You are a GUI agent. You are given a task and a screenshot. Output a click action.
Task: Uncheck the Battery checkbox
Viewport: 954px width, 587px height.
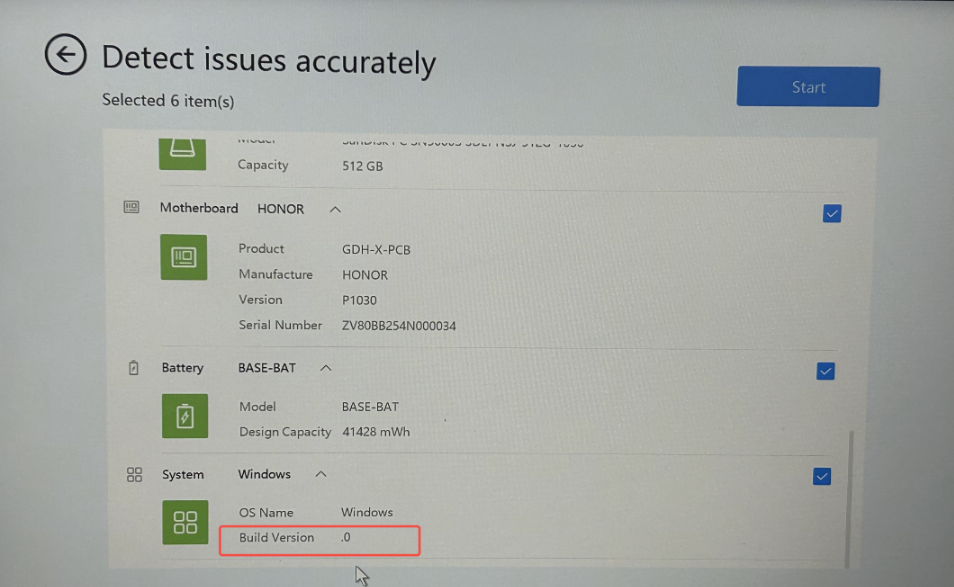[x=826, y=371]
